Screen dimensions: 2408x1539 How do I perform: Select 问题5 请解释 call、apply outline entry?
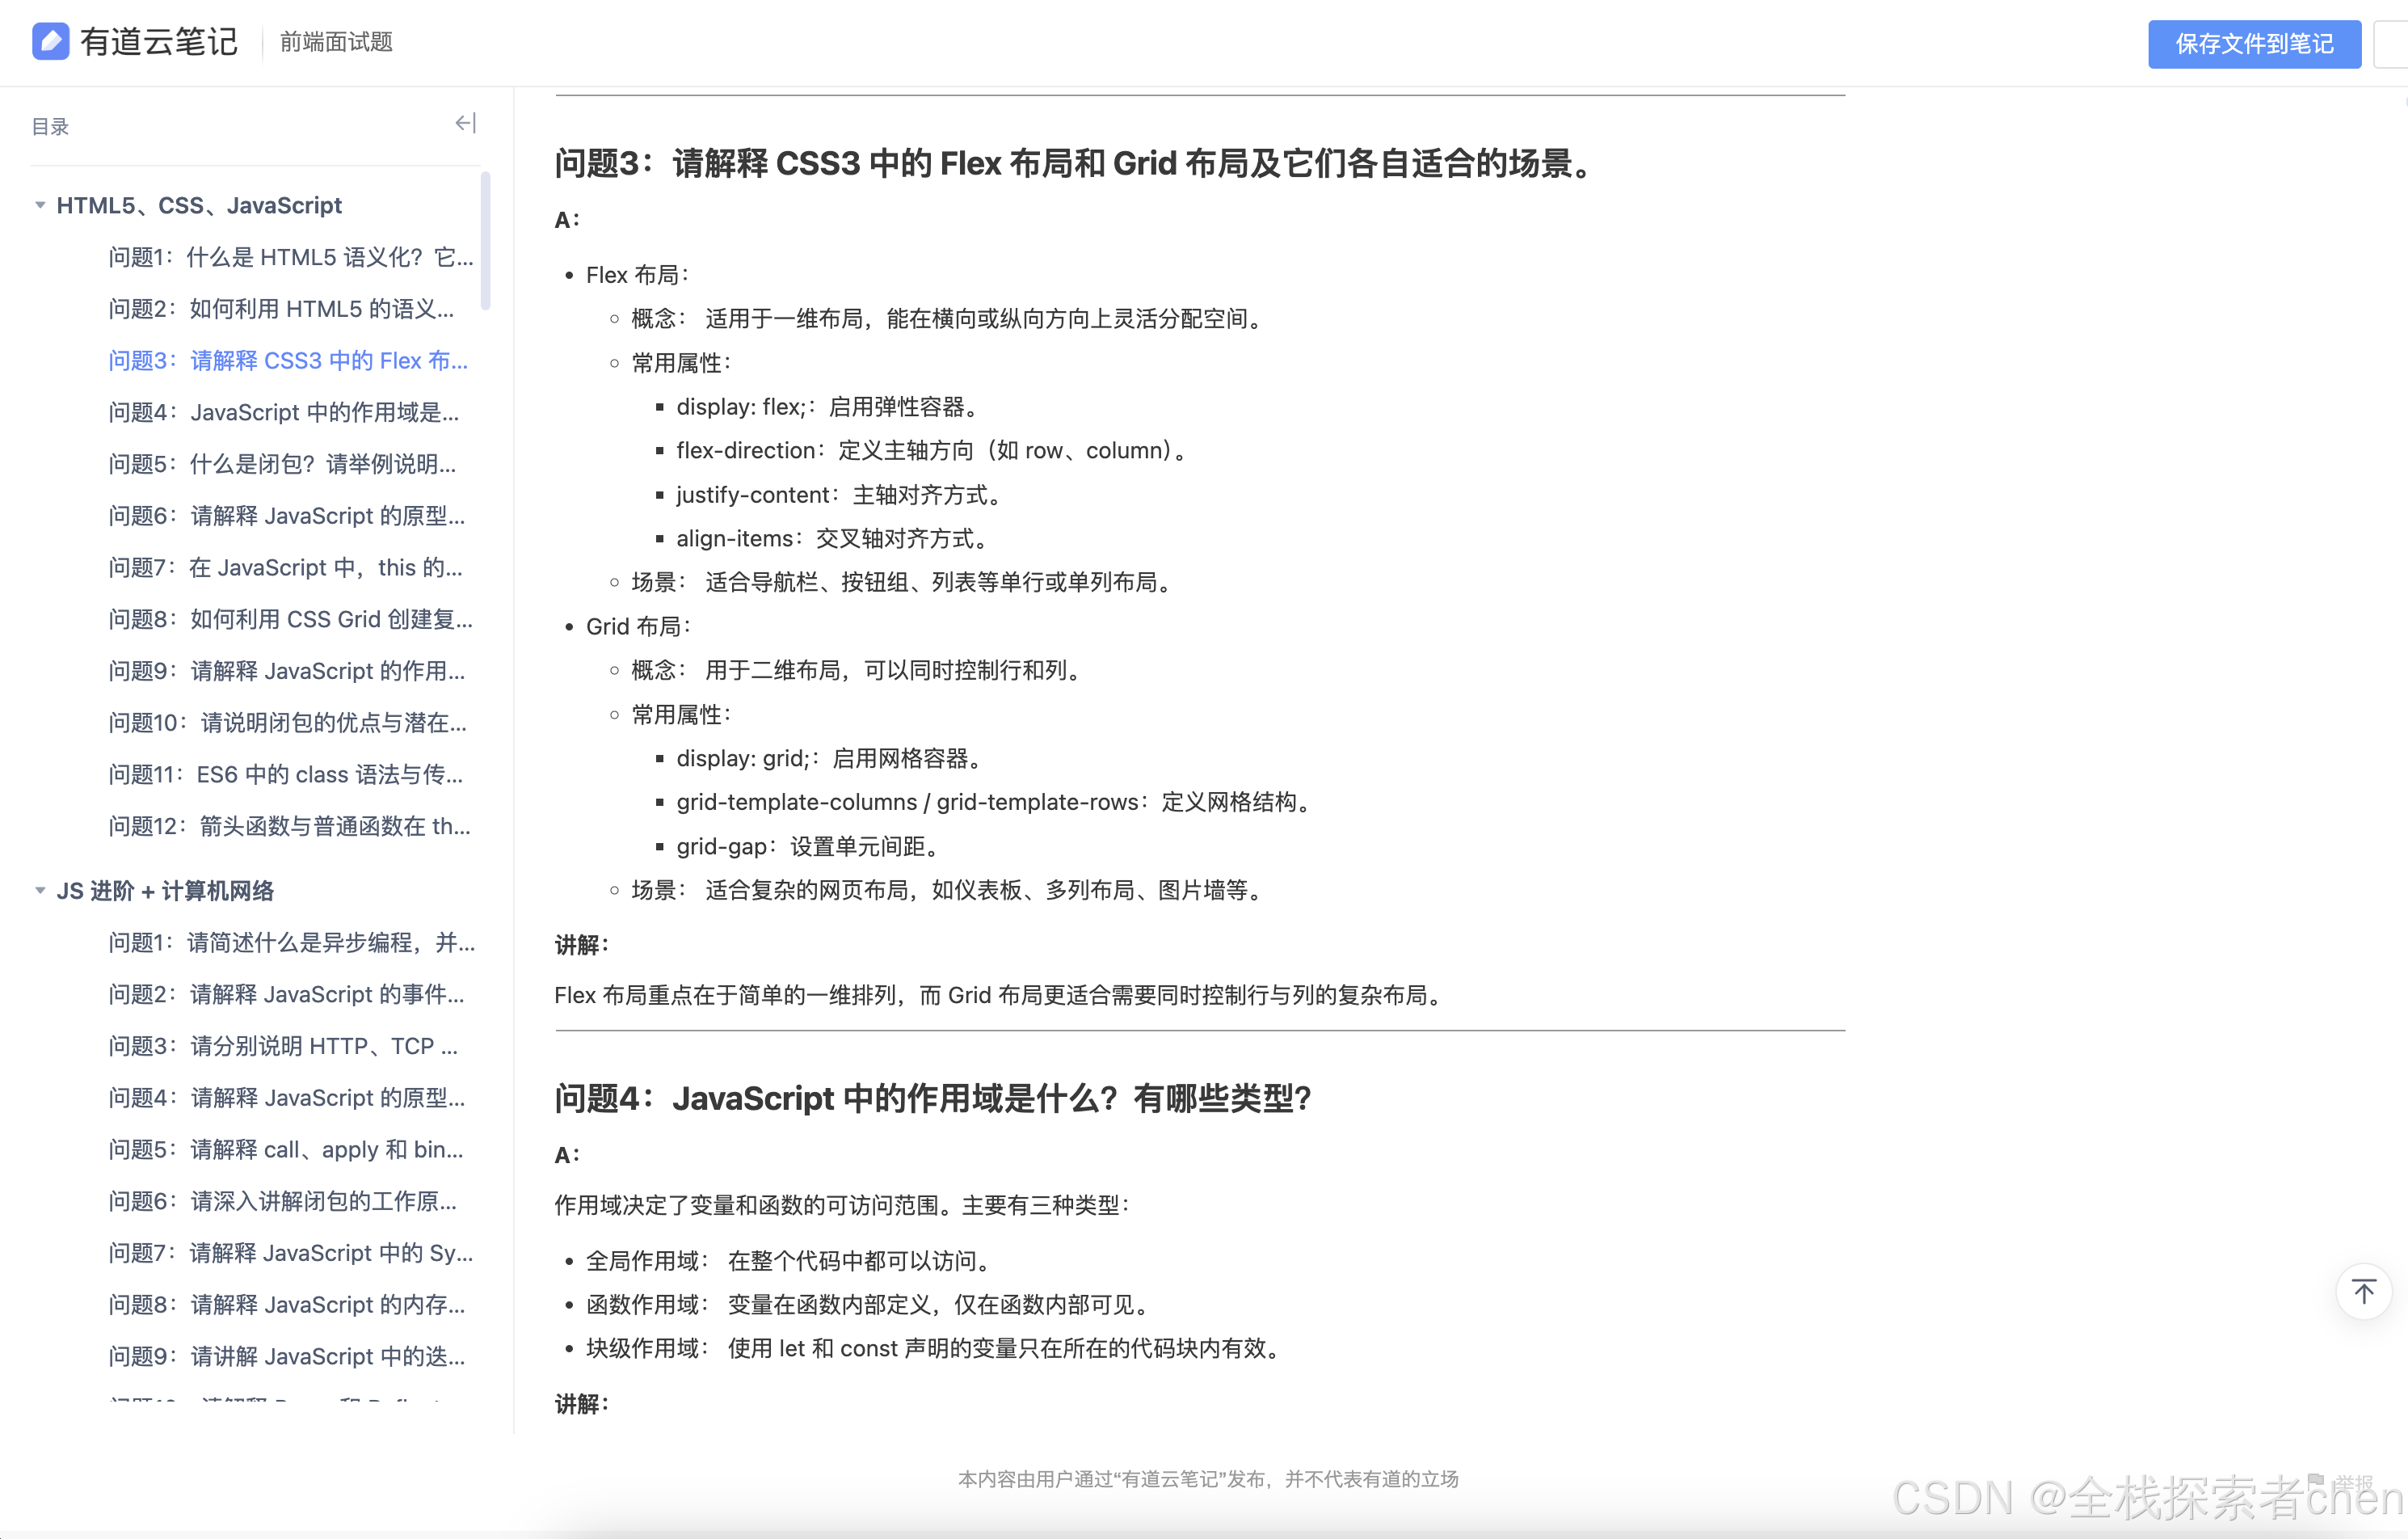coord(286,1149)
